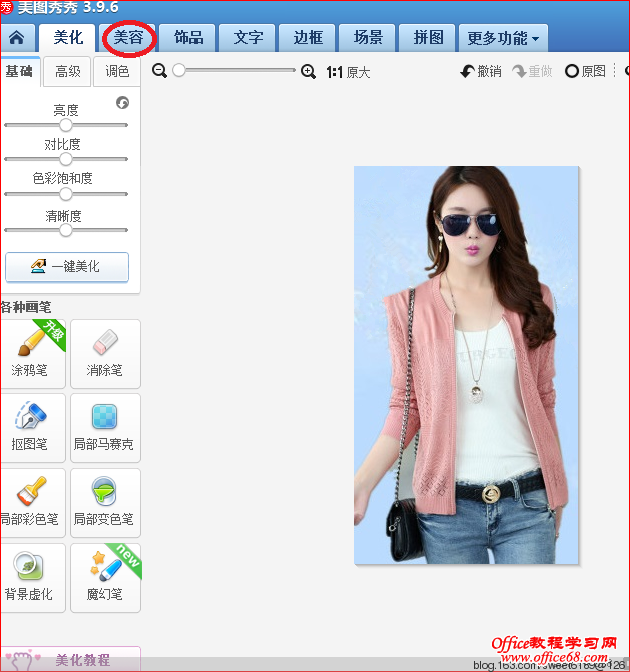Reset adjustments with the circular arrow icon
630x672 pixels.
(x=123, y=103)
